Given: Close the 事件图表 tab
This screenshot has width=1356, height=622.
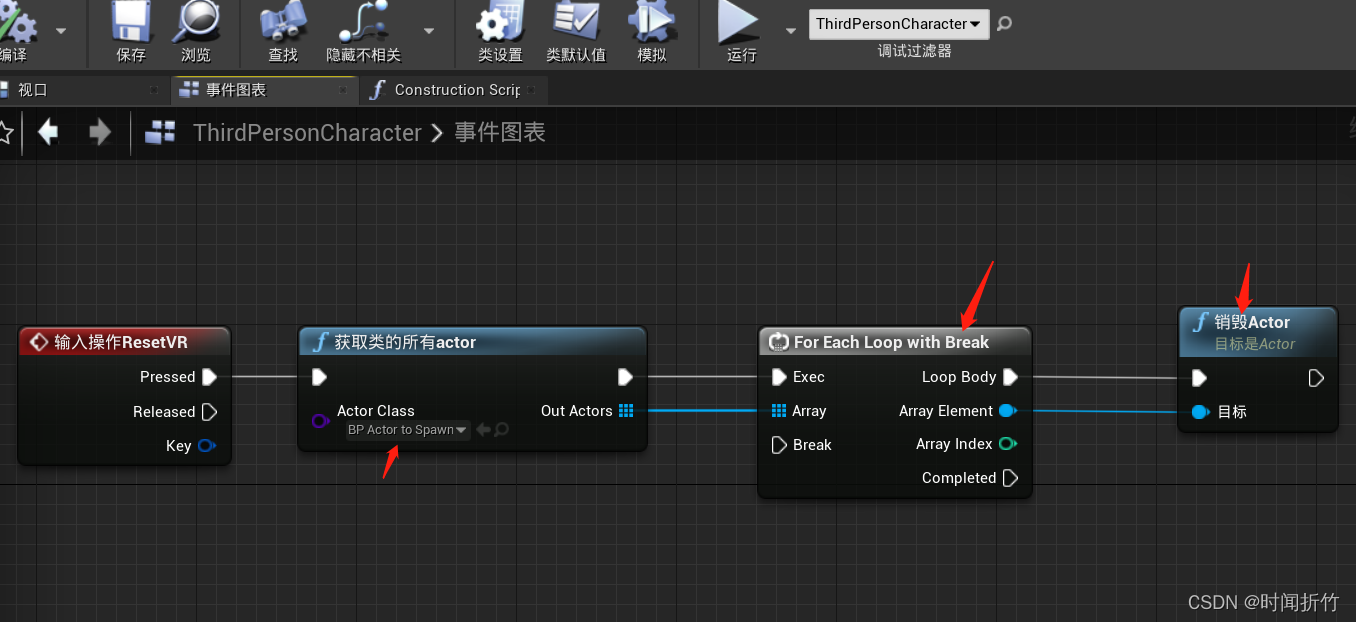Looking at the screenshot, I should [x=343, y=90].
